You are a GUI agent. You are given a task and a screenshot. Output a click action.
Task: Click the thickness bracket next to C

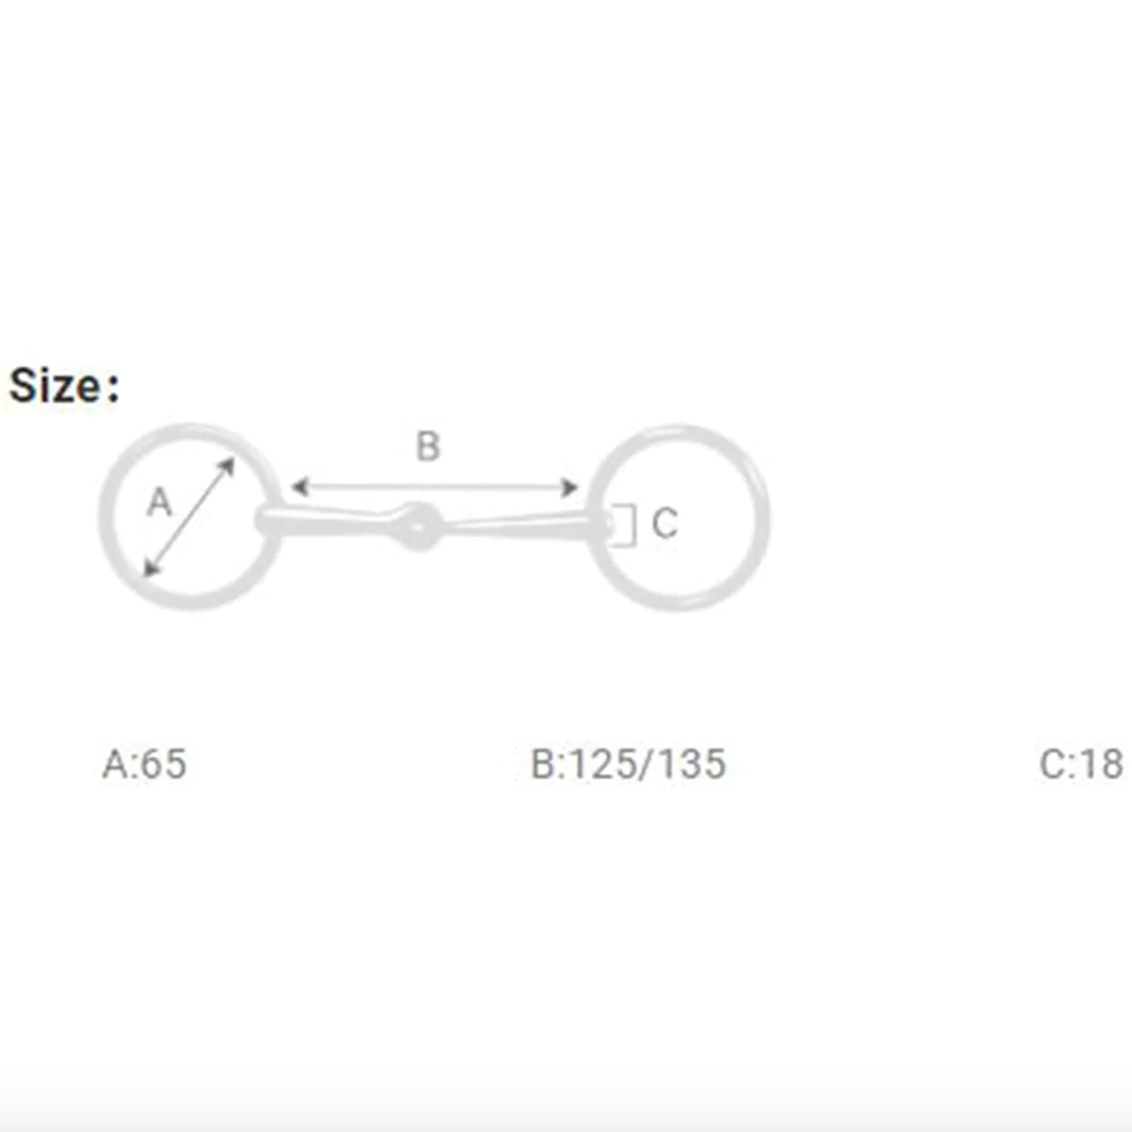coord(628,525)
